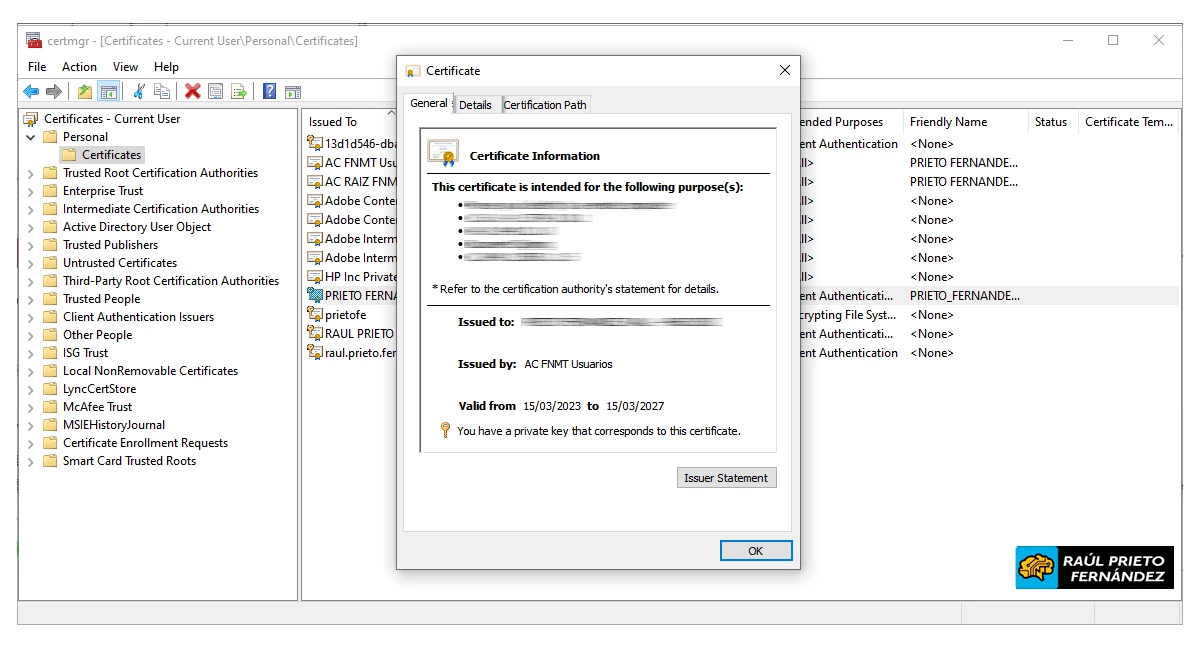Viewport: 1200px width, 650px height.
Task: Click the red Delete X icon
Action: 192,92
